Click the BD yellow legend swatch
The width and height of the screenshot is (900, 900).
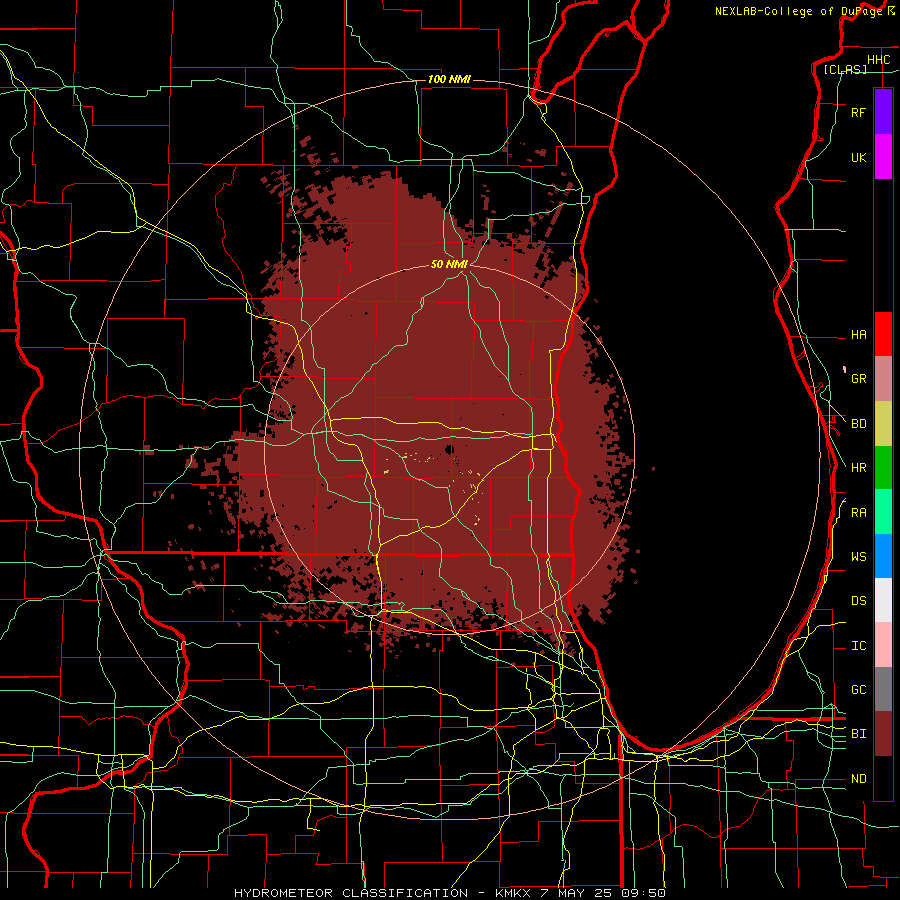coord(883,424)
